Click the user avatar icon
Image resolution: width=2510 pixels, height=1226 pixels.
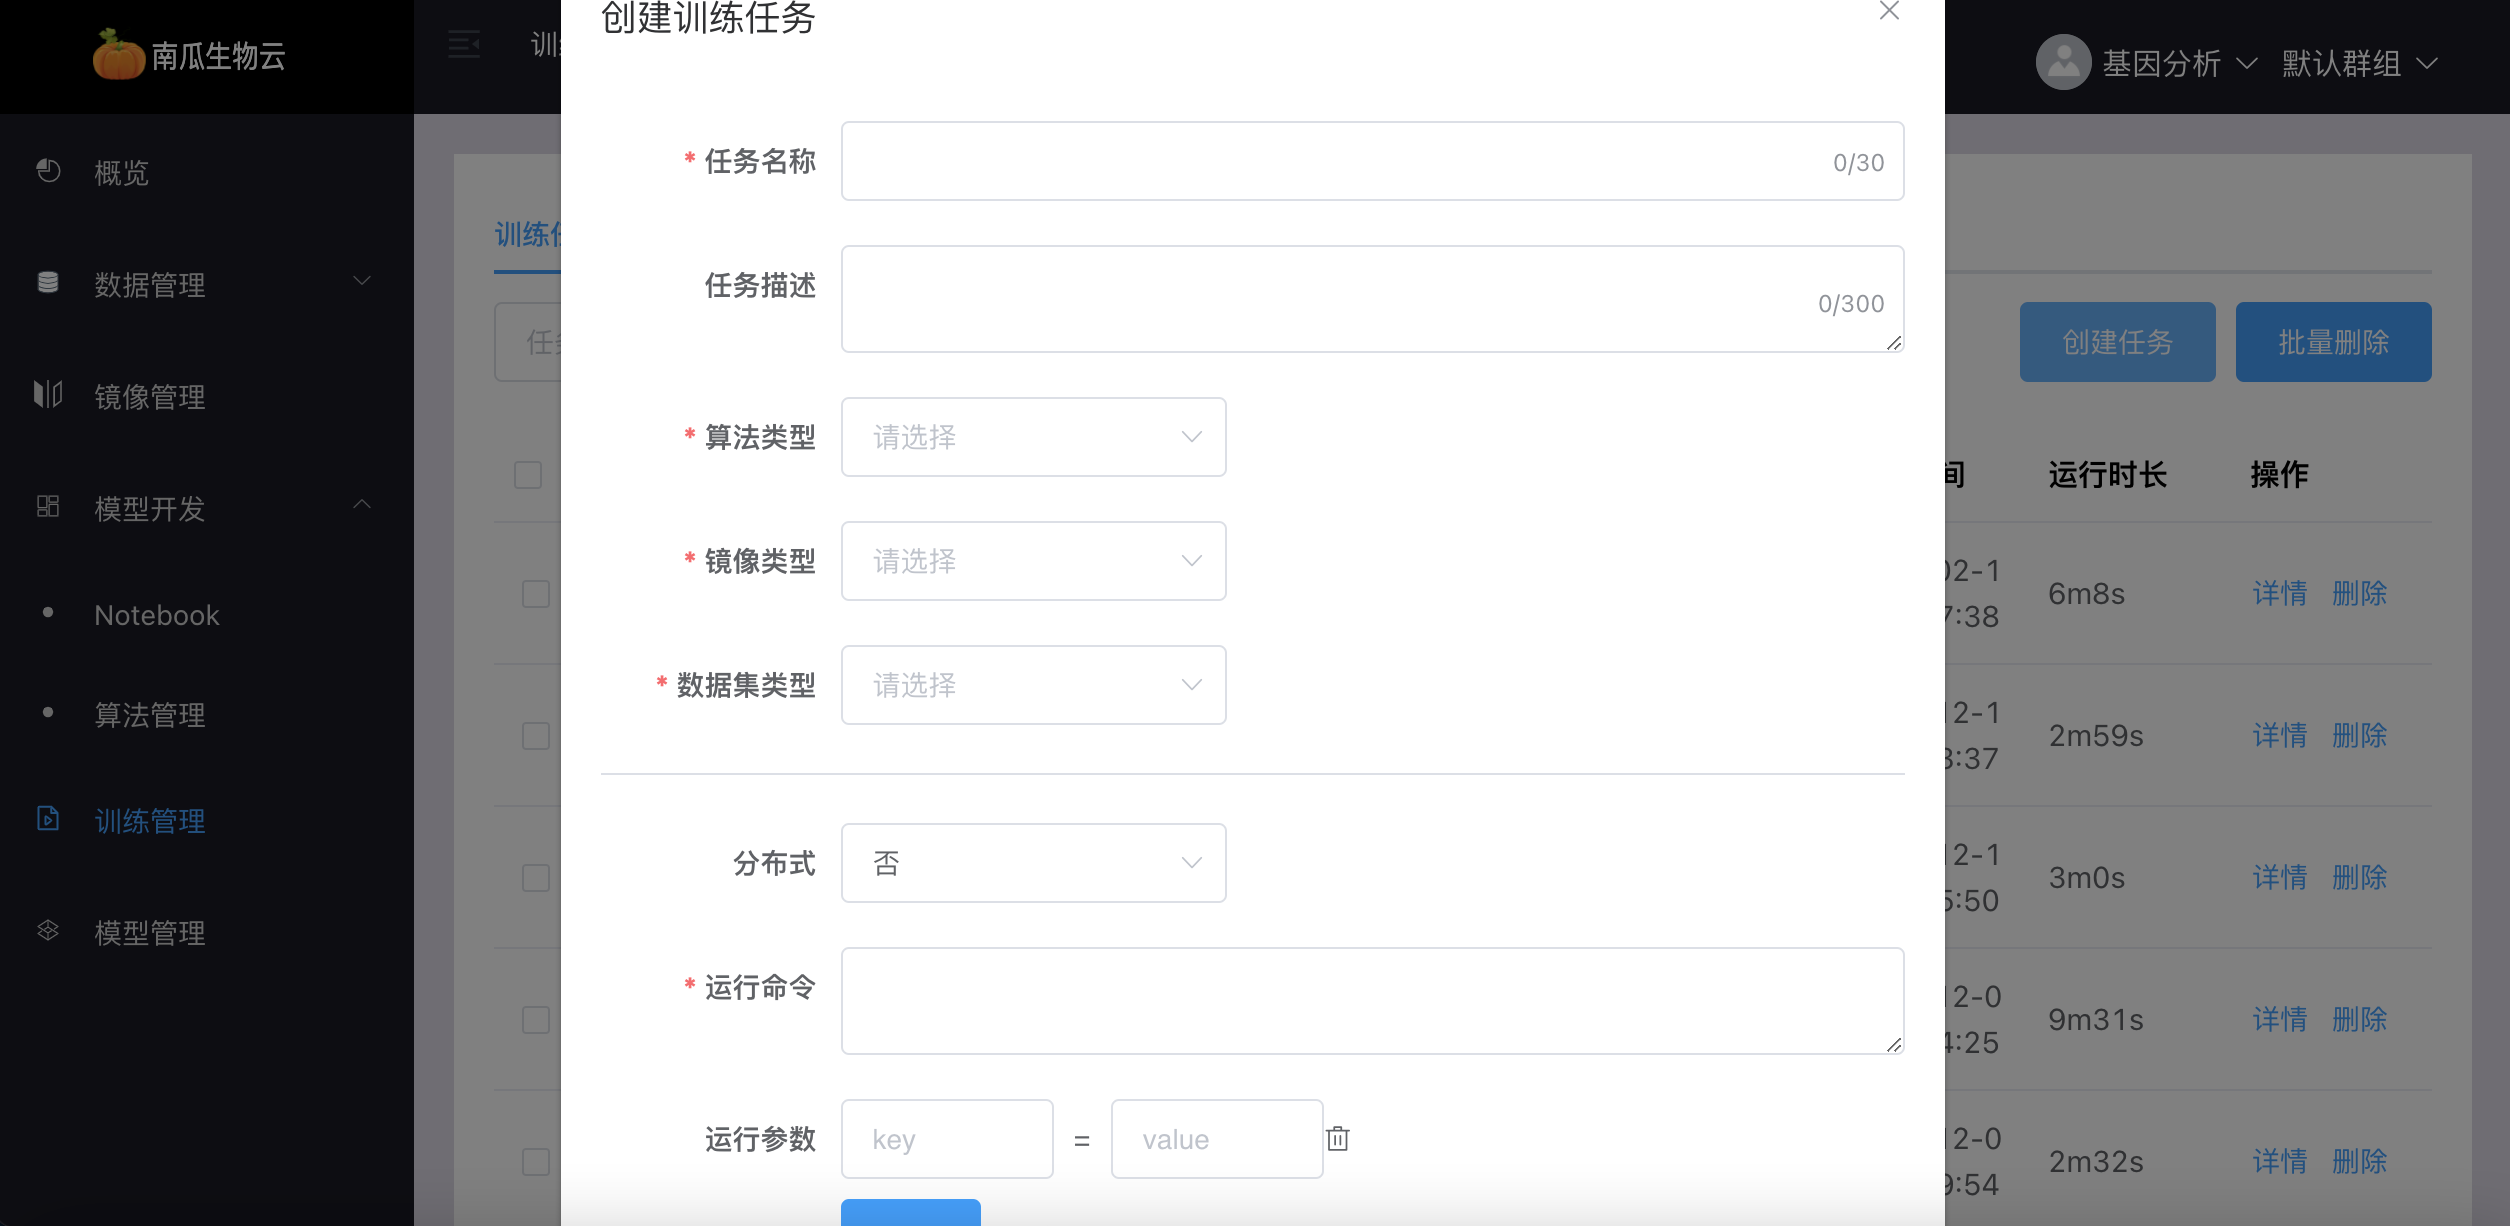[x=2063, y=62]
